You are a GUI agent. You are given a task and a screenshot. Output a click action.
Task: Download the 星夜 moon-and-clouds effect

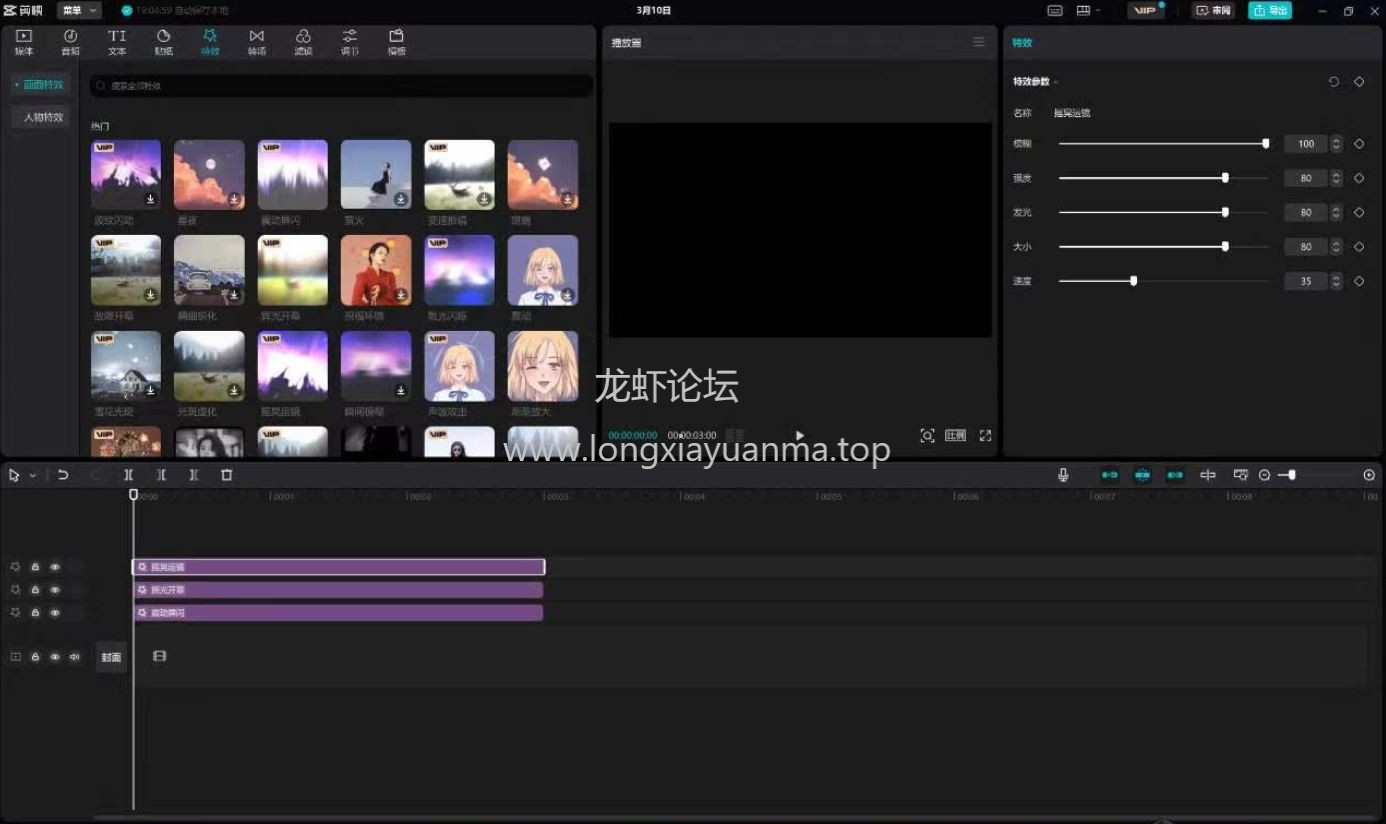[x=234, y=199]
